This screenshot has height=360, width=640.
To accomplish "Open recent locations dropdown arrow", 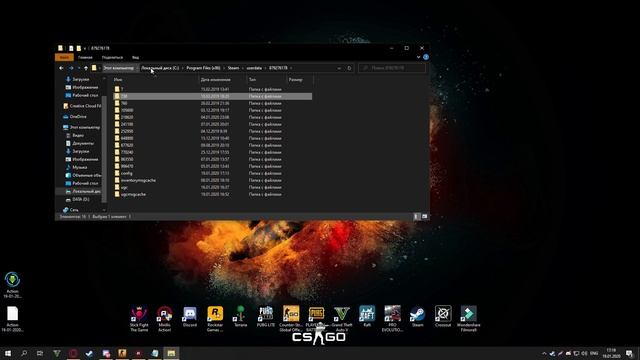I will (79, 68).
